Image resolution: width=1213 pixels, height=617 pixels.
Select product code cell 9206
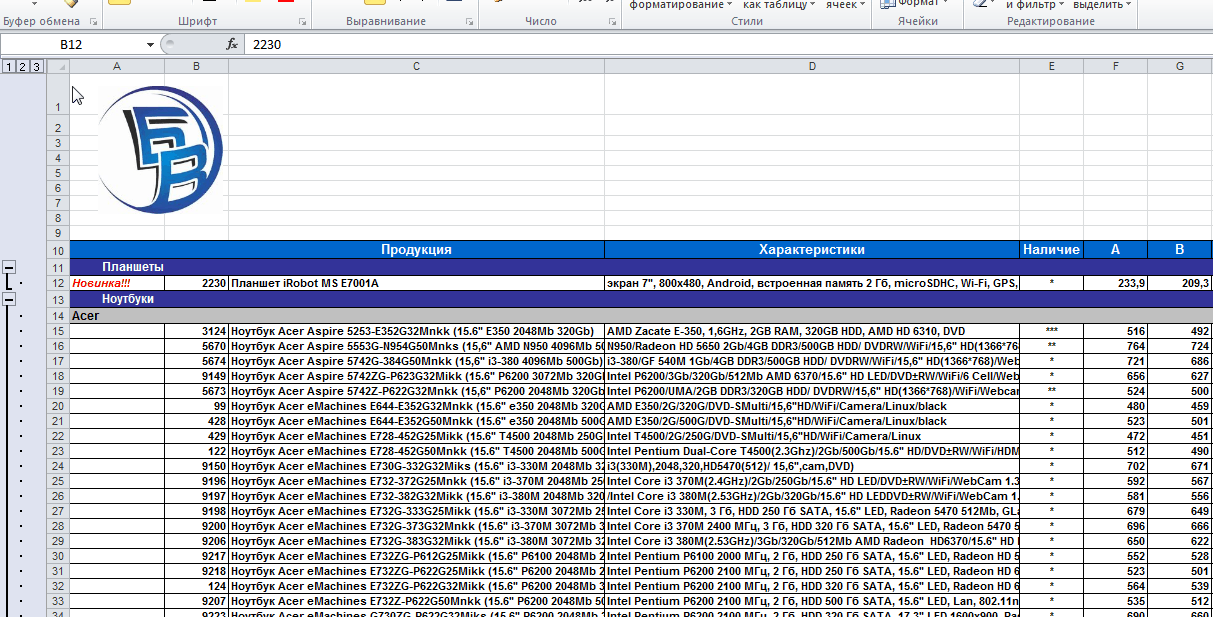point(196,541)
